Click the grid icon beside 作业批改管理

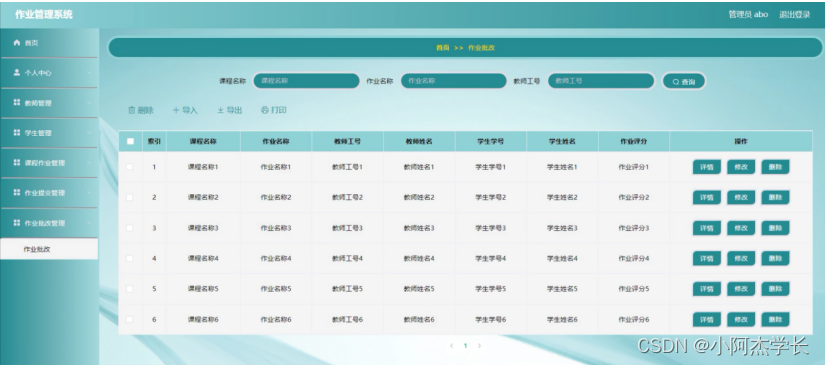[x=17, y=222]
